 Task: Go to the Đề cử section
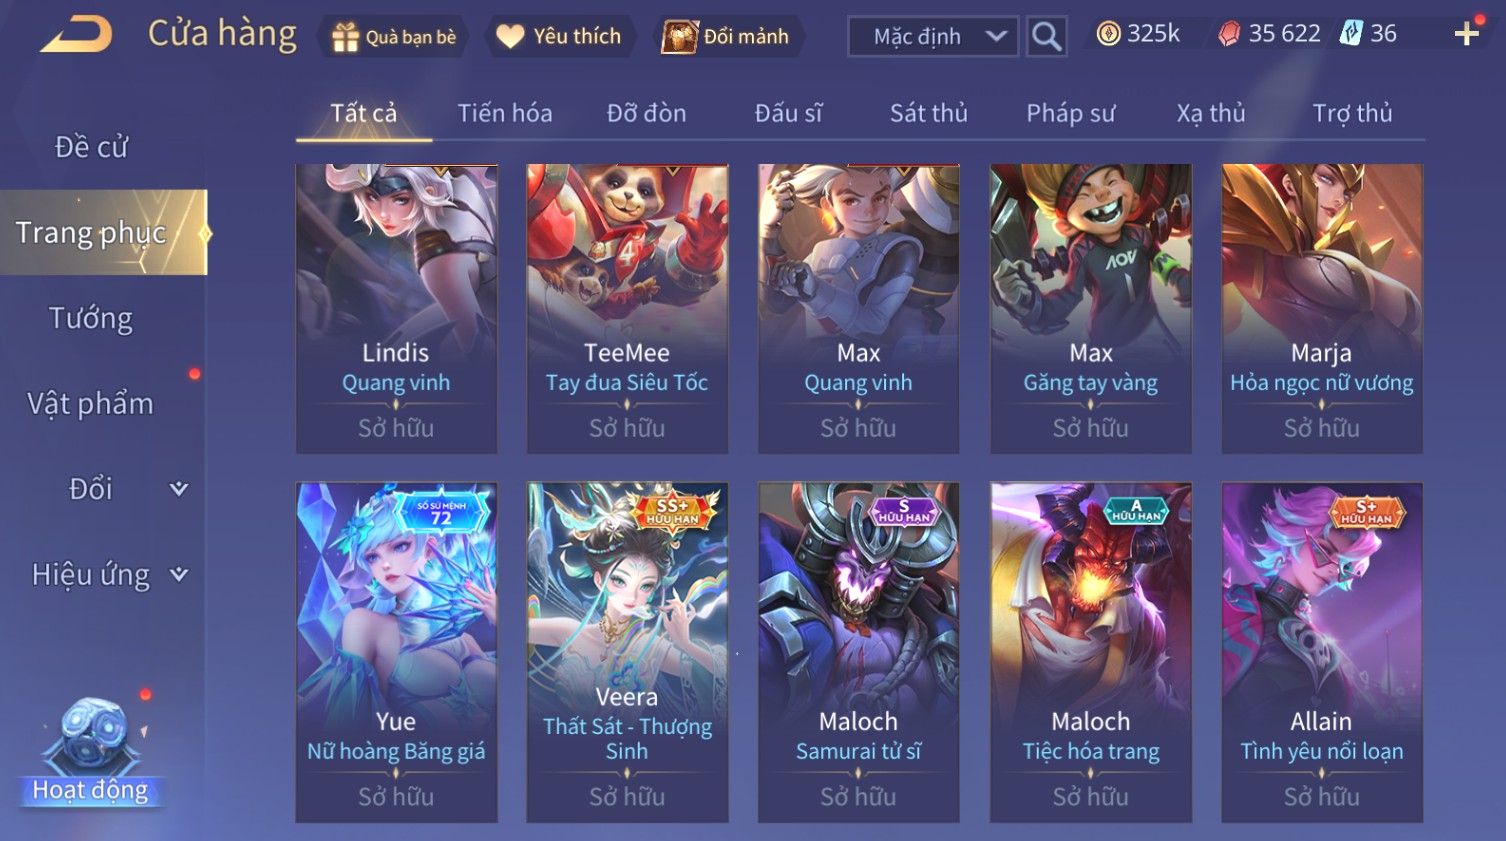tap(91, 147)
